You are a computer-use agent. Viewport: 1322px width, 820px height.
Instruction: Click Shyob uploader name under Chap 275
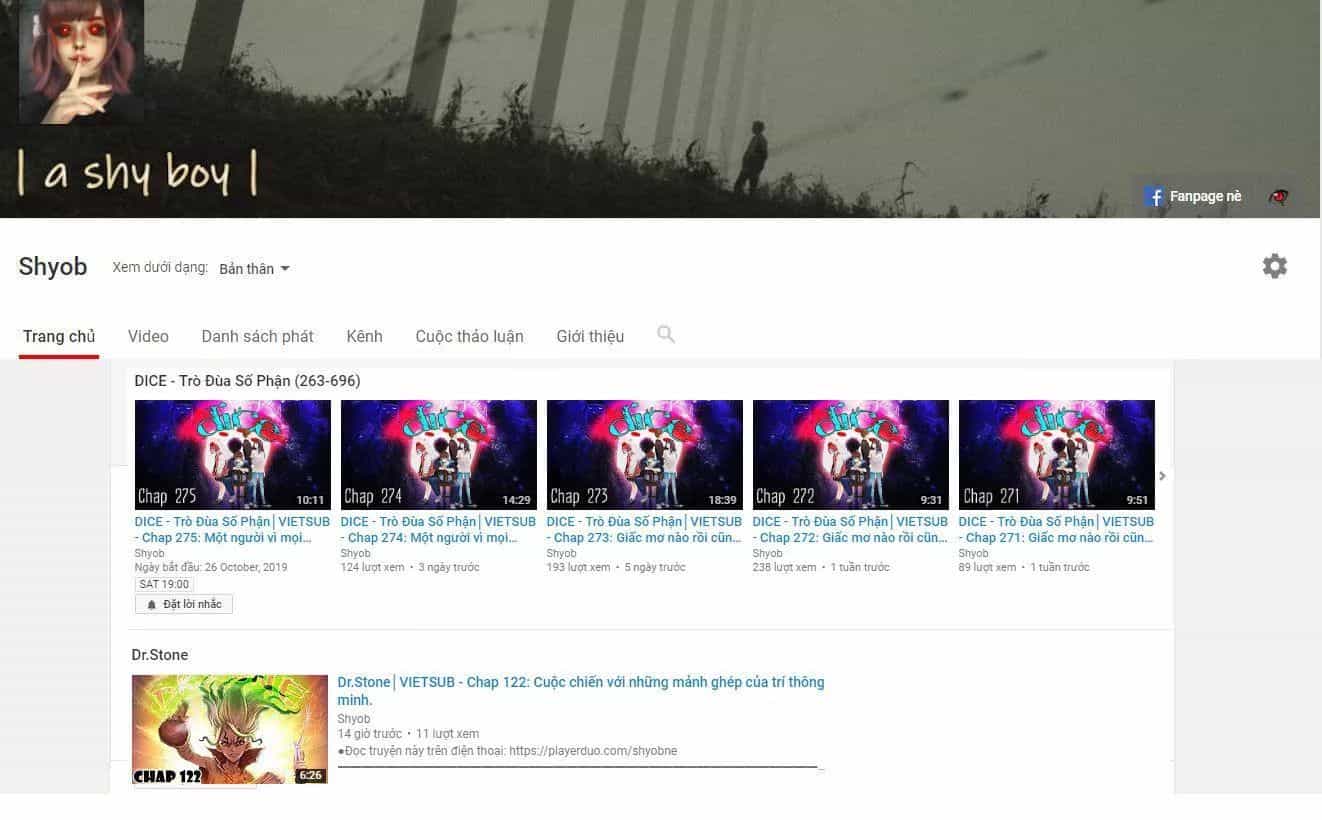point(149,553)
